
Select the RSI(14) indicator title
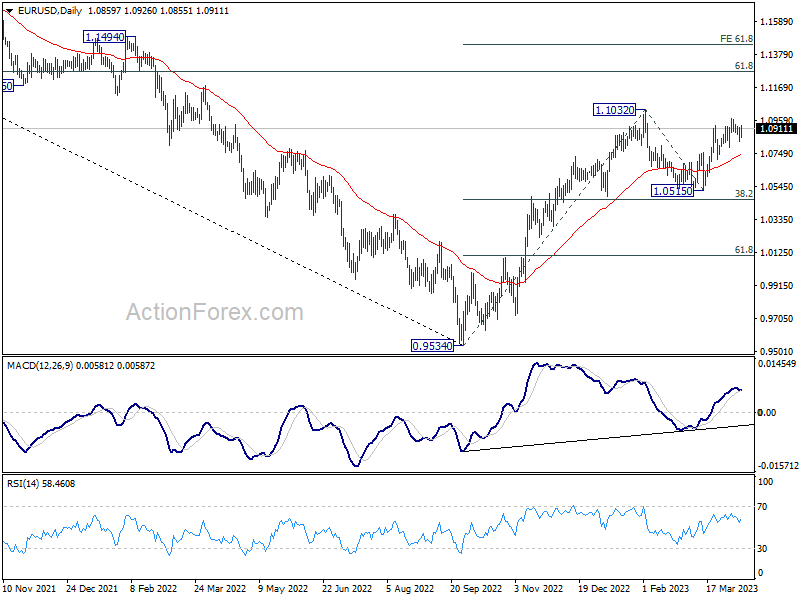(22, 483)
